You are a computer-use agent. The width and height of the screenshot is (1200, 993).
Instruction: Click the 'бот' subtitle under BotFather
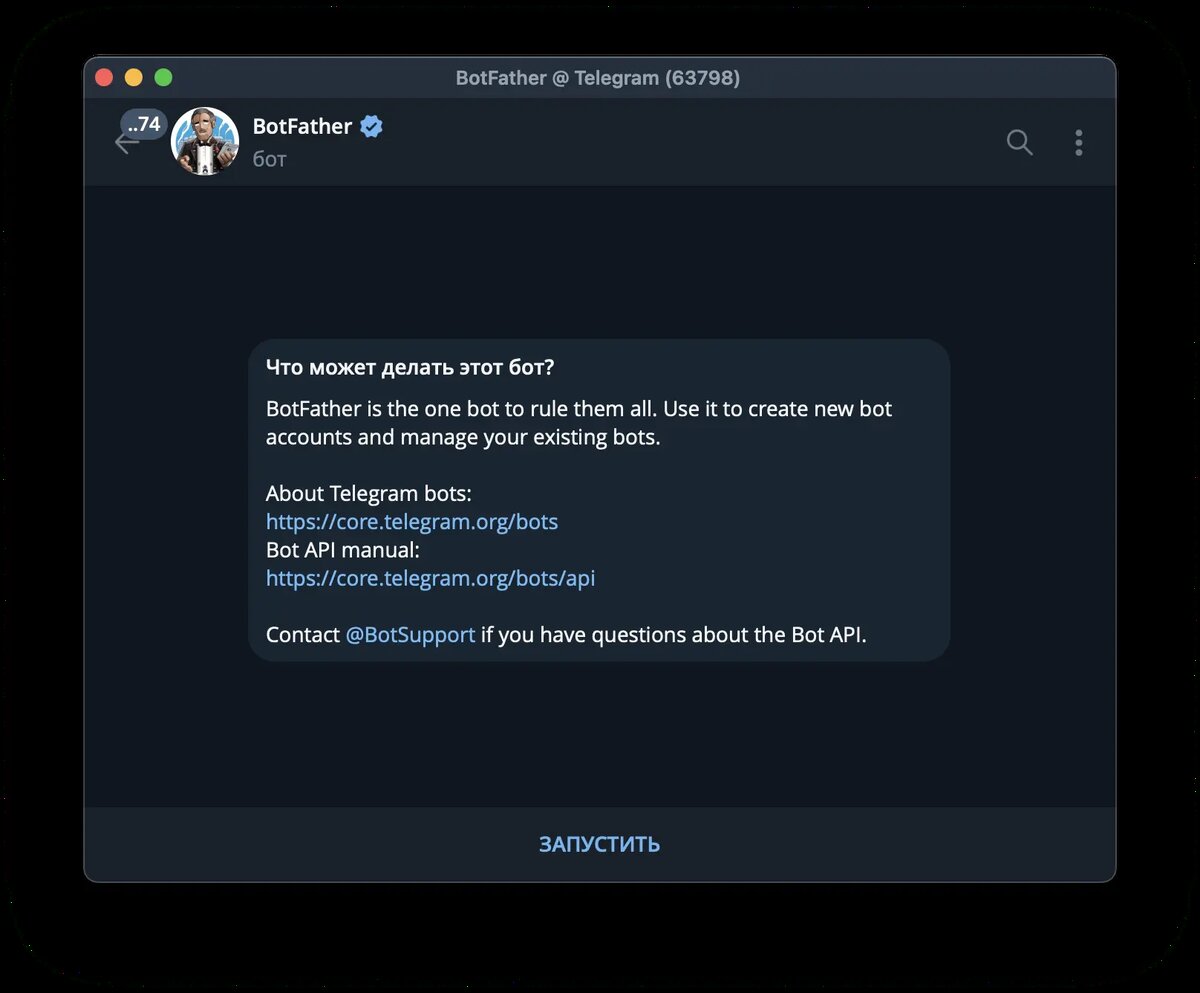click(269, 159)
